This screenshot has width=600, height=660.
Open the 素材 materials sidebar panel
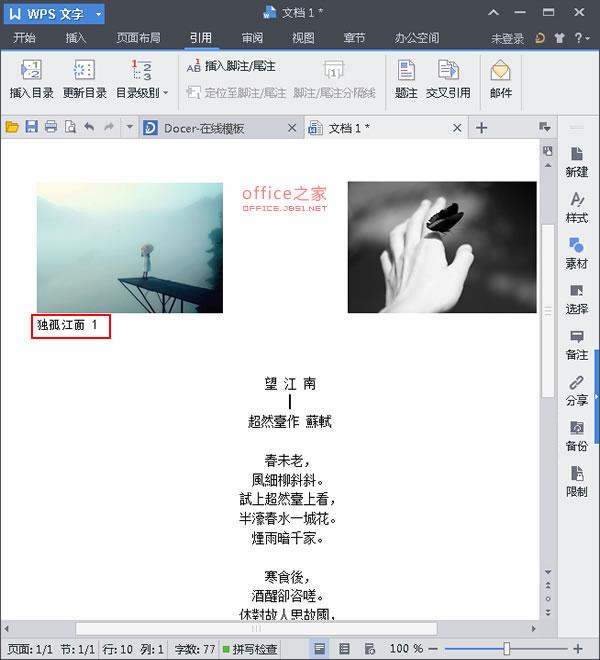click(576, 253)
